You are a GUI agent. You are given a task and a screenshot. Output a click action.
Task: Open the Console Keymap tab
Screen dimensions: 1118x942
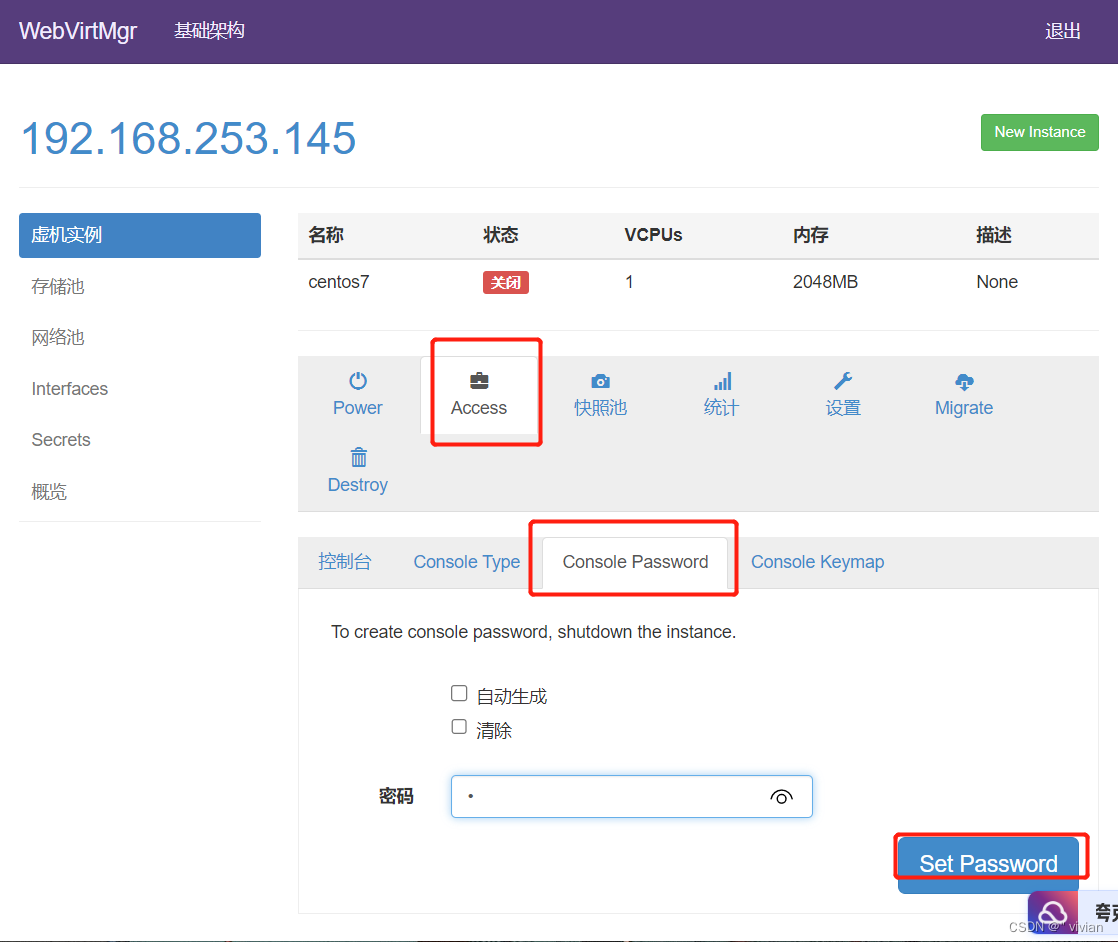(818, 562)
